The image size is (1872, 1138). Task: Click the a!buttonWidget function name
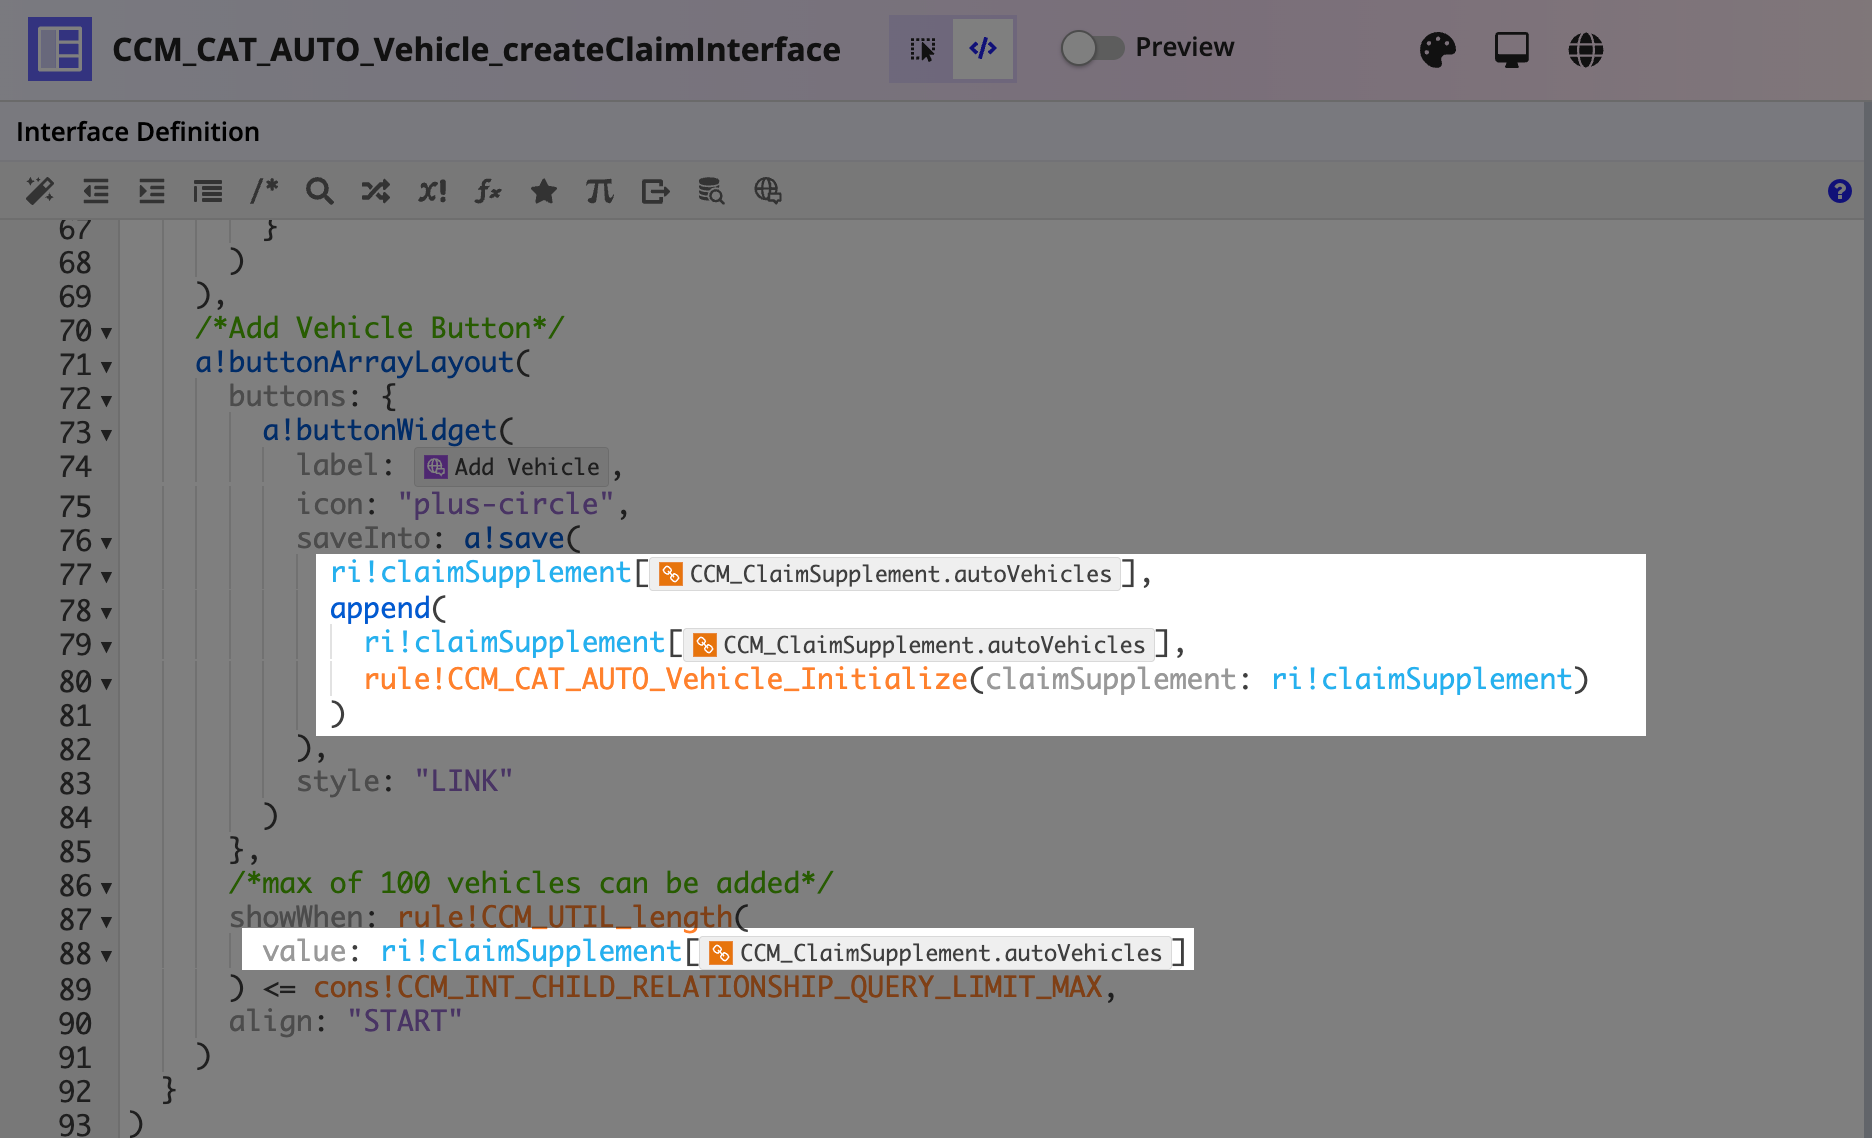click(379, 430)
